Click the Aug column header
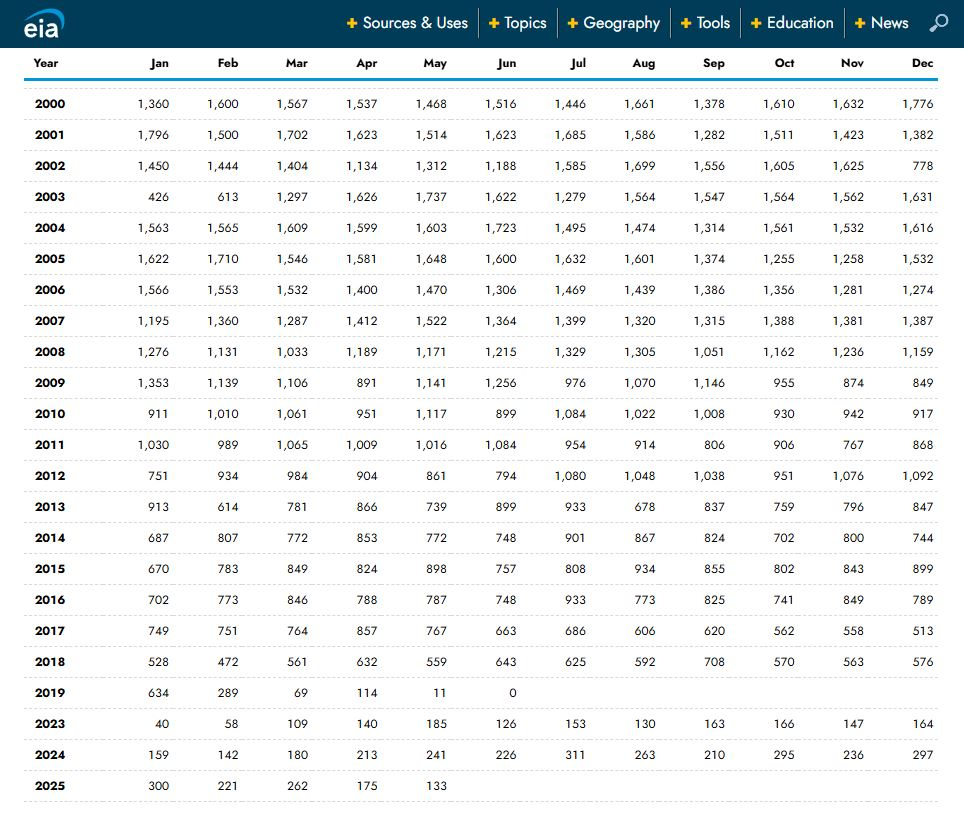 coord(644,63)
